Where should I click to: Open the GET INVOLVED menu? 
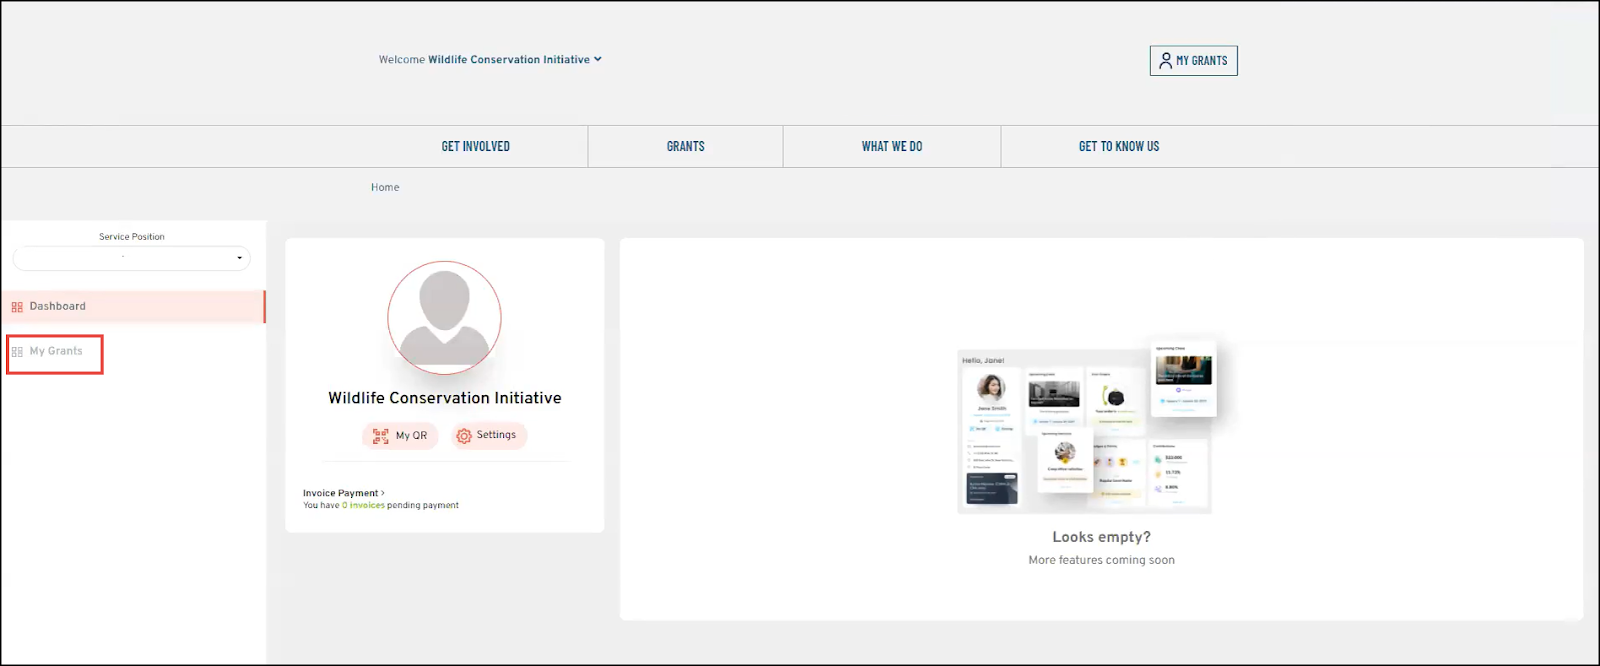pos(475,147)
